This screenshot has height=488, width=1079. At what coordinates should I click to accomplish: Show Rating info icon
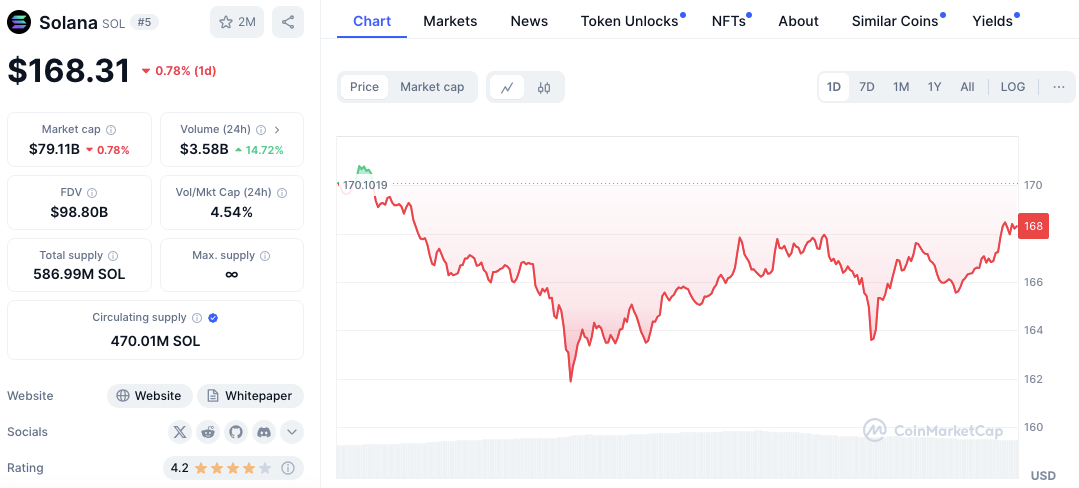[x=288, y=468]
